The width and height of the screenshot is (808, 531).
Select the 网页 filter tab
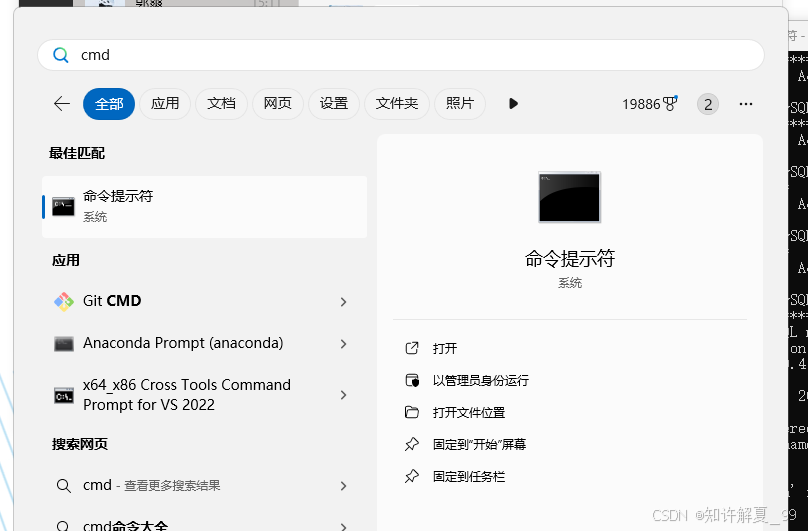pos(278,104)
